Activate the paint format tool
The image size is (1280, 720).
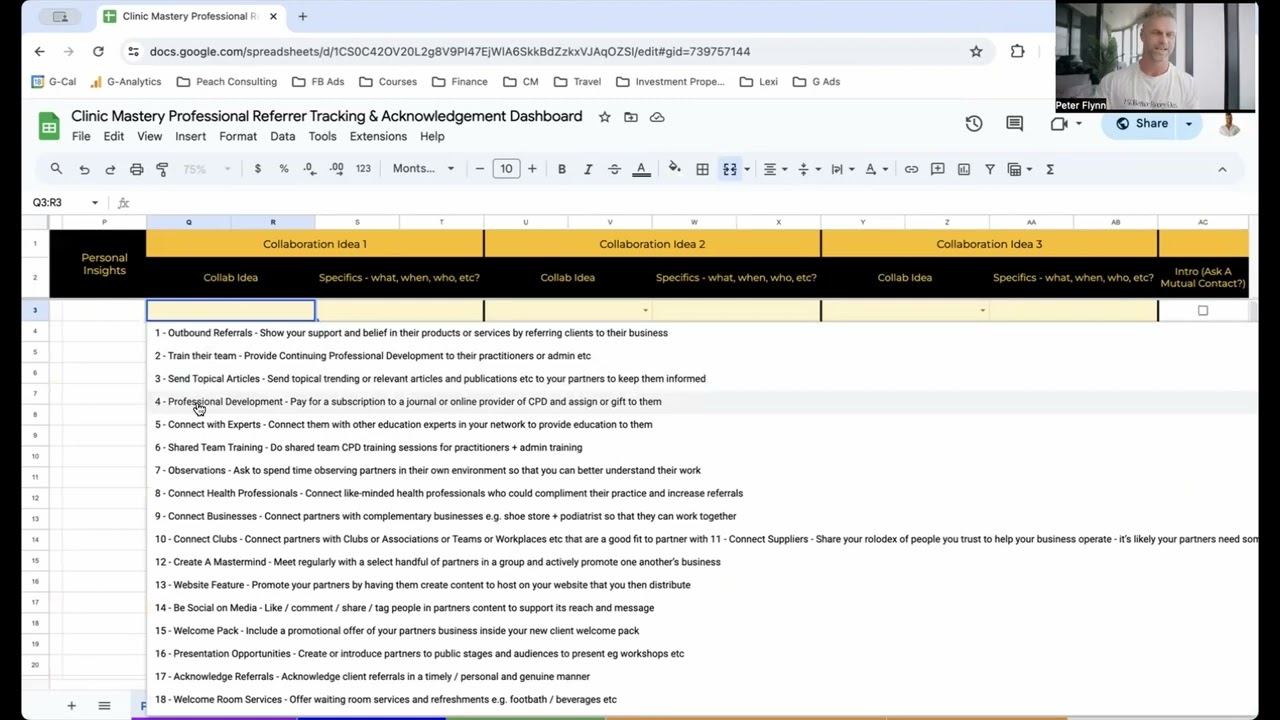click(162, 169)
